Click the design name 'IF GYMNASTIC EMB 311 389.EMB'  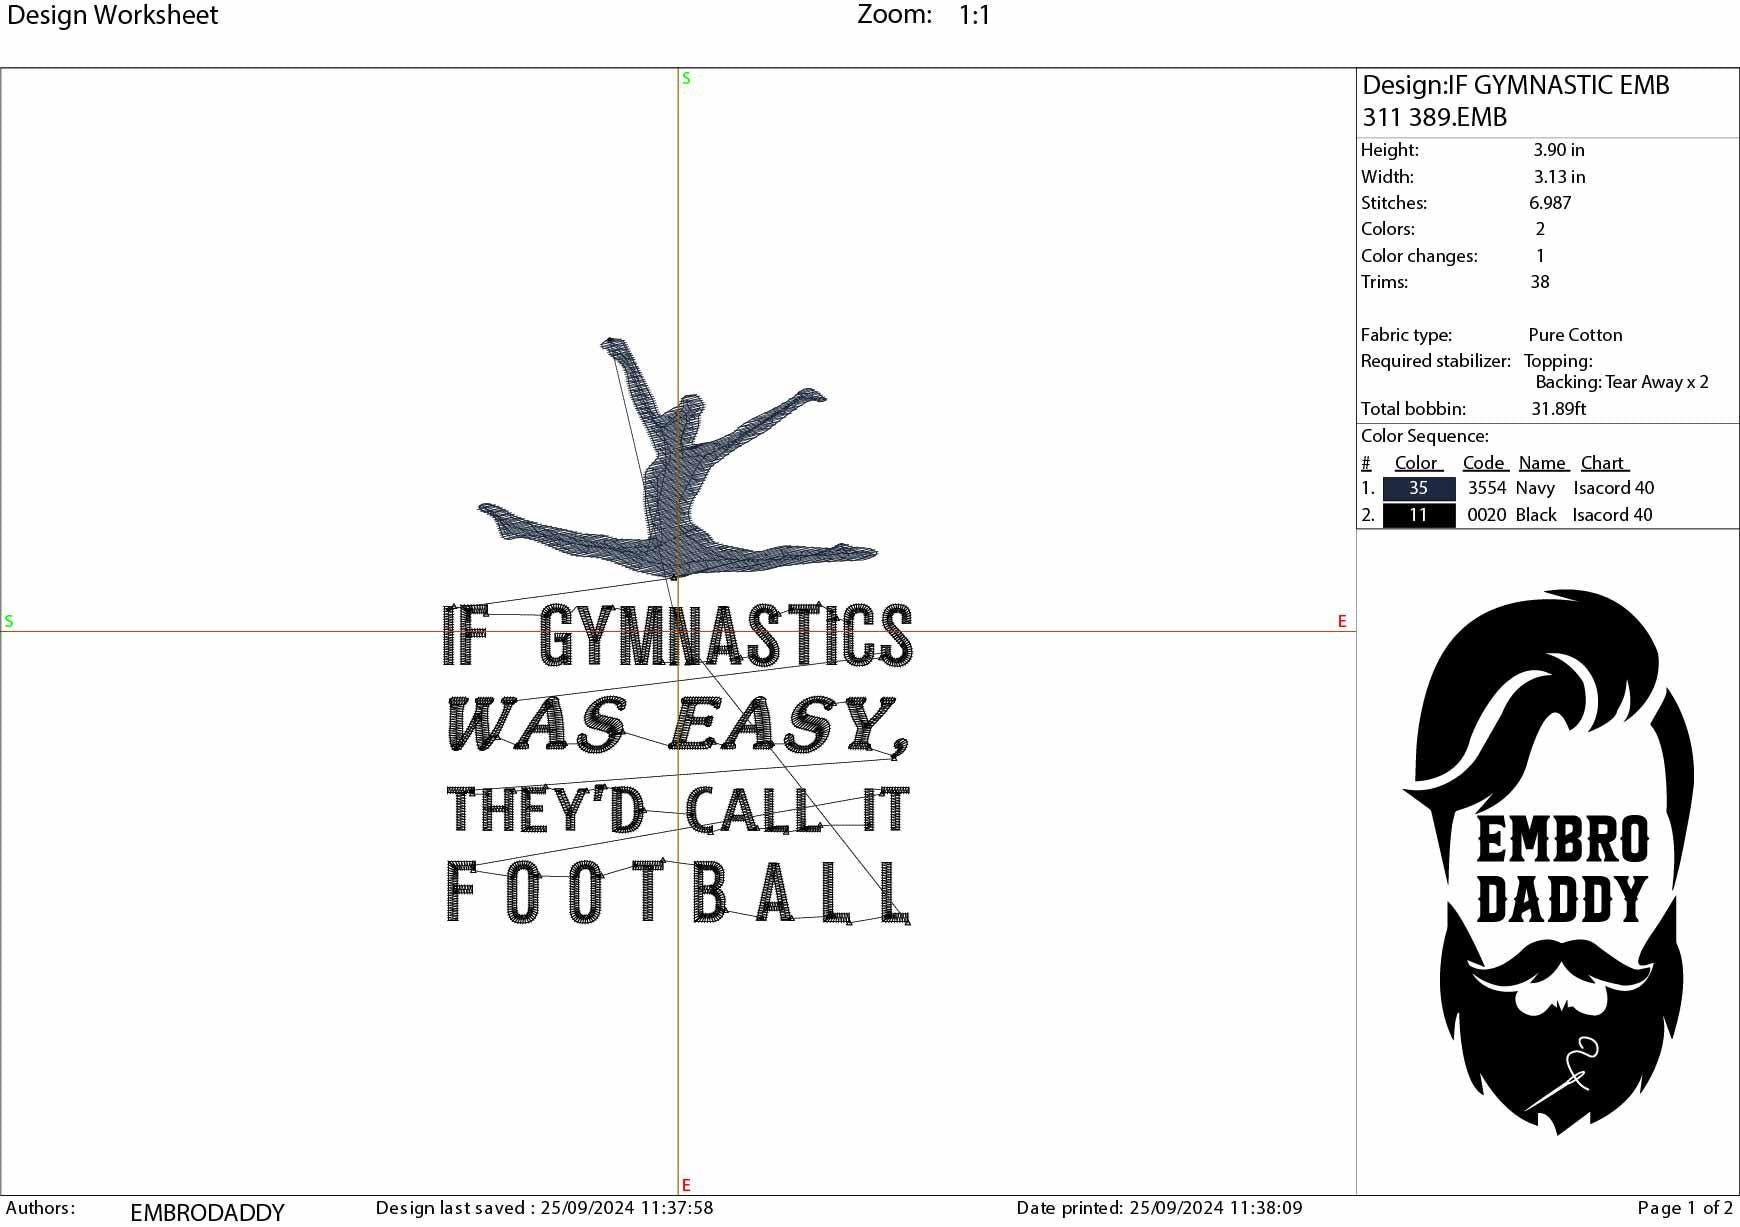[x=1516, y=101]
